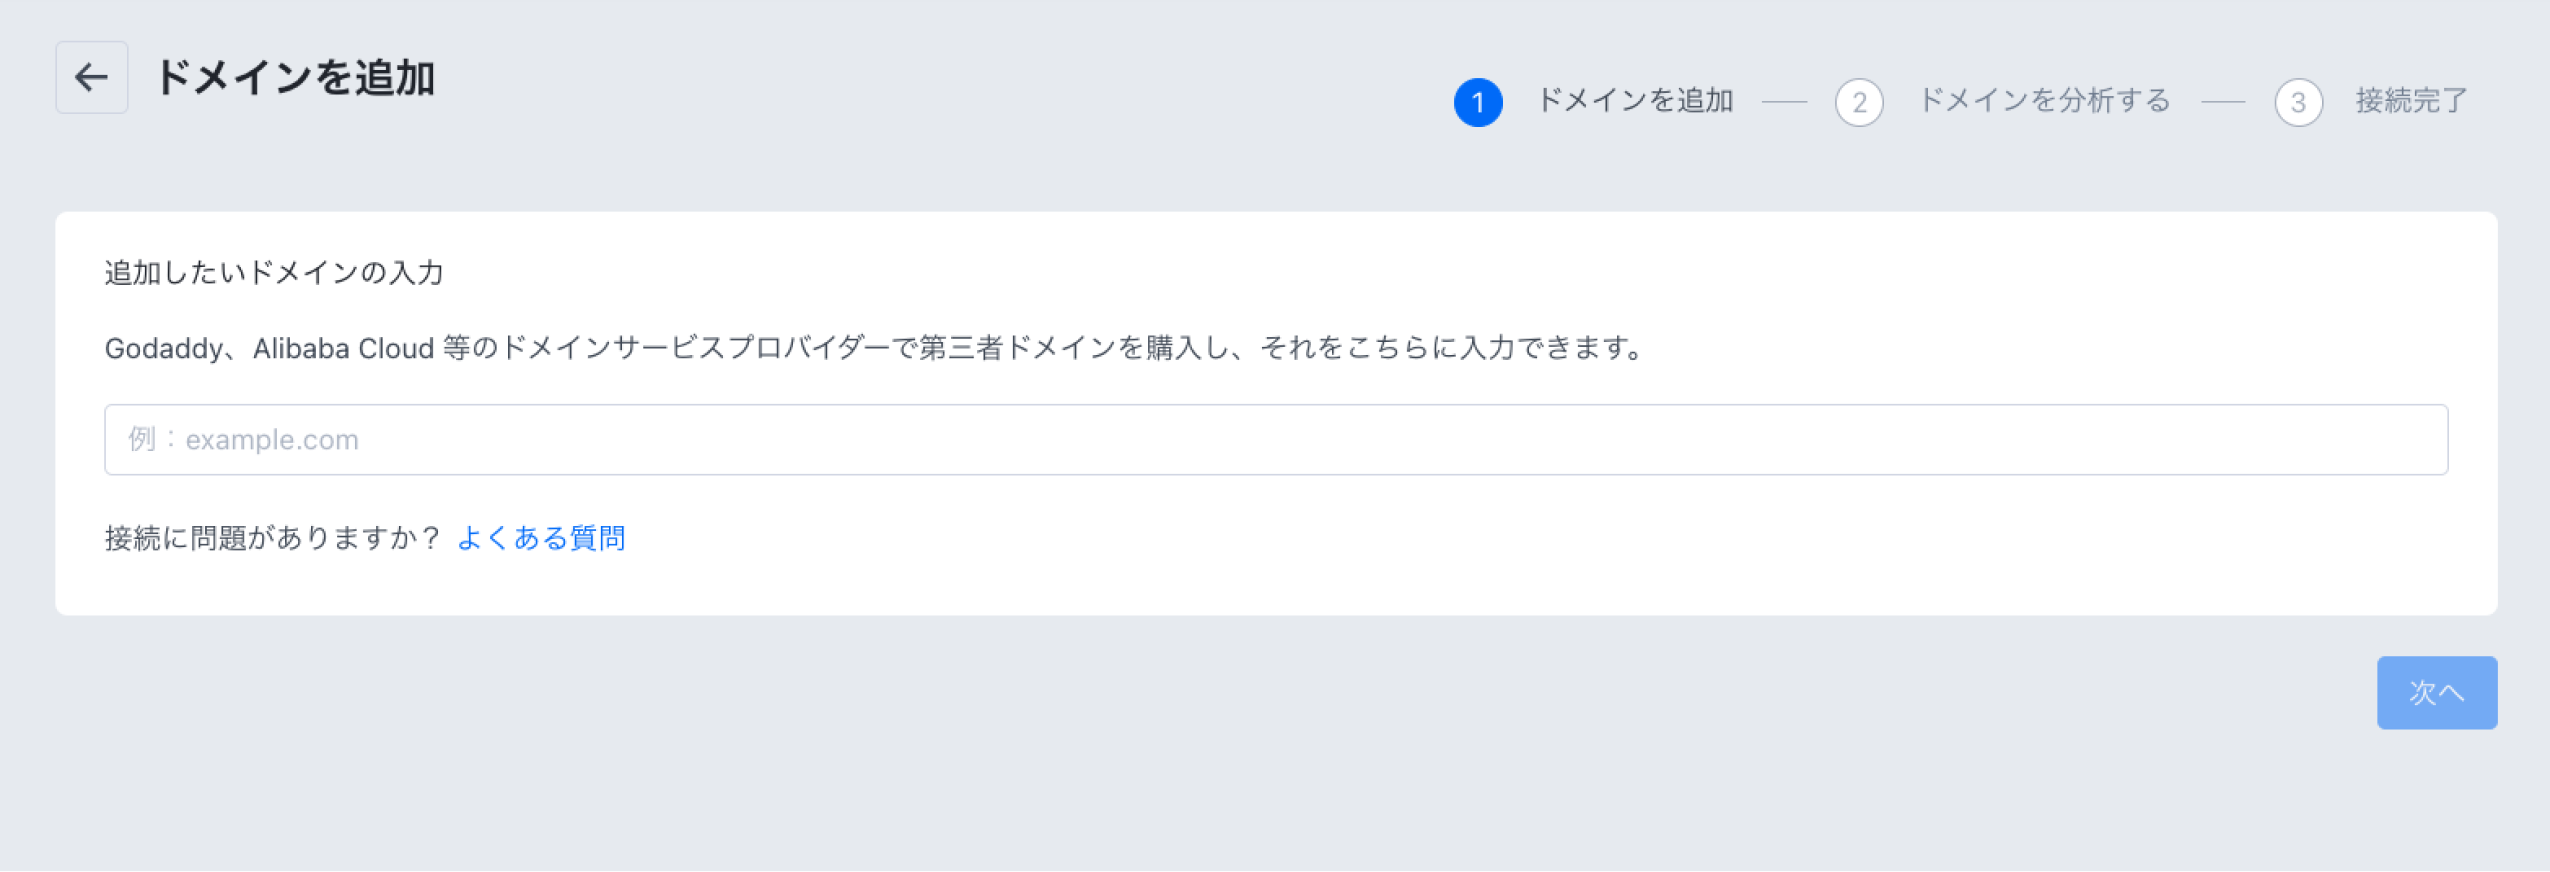Select the blue step 1 circle
The height and width of the screenshot is (872, 2550).
click(1478, 102)
